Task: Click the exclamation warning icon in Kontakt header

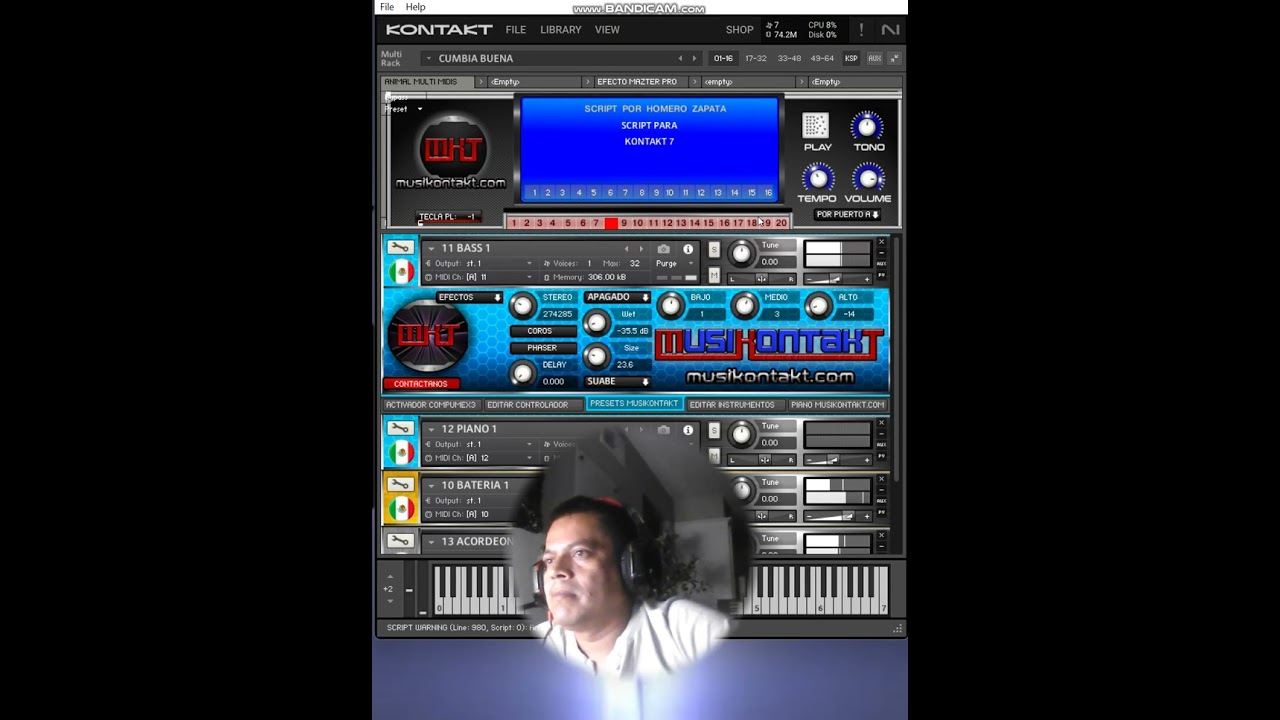Action: (861, 30)
